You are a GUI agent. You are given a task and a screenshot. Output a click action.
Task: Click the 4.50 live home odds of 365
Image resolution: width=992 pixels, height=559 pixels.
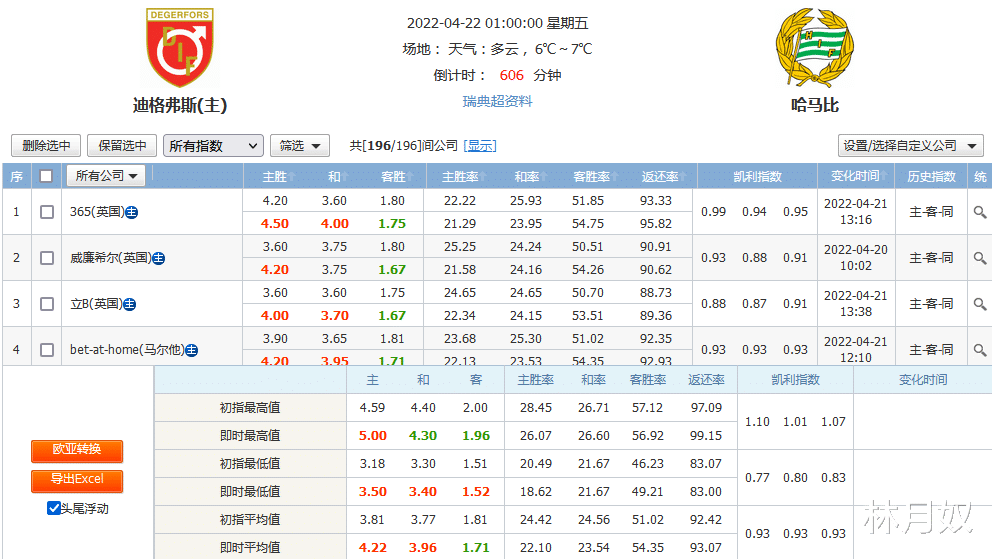(275, 224)
